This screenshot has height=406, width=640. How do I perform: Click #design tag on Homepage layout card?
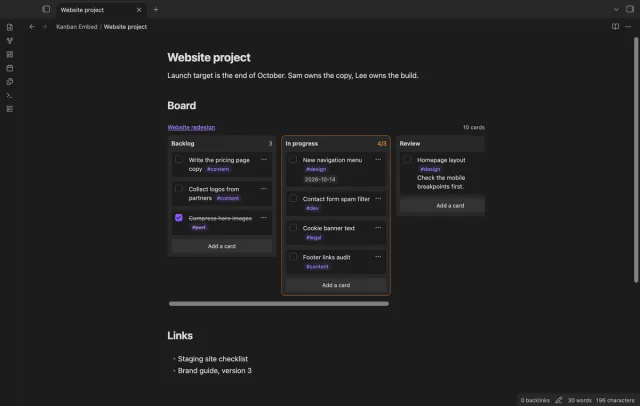tap(430, 169)
